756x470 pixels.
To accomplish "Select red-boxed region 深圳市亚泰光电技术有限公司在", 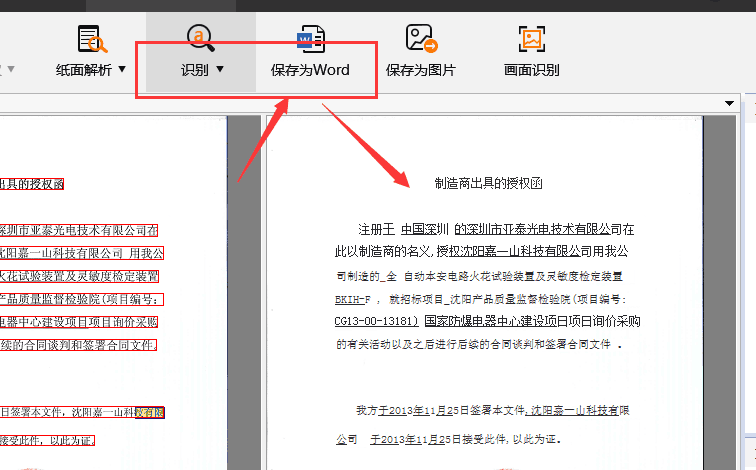I will coord(79,230).
